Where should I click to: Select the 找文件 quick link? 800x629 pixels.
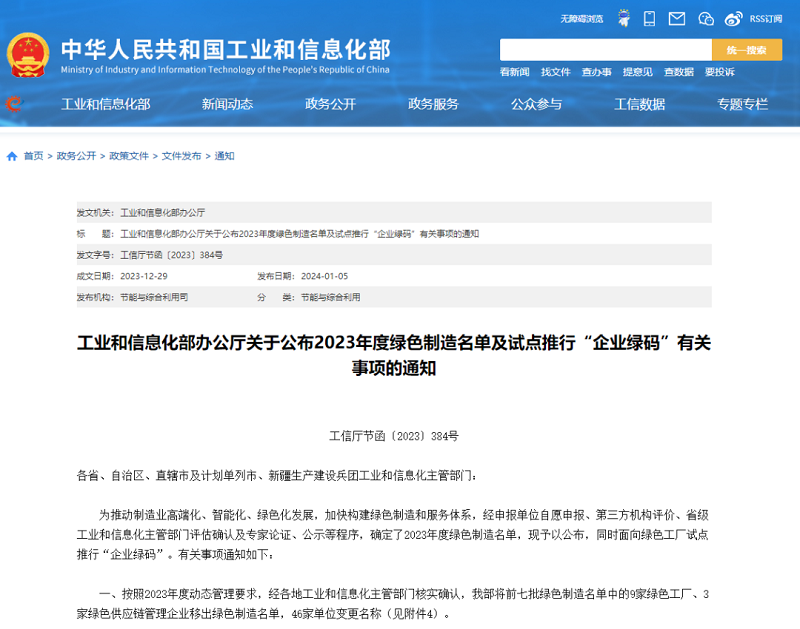click(x=555, y=72)
